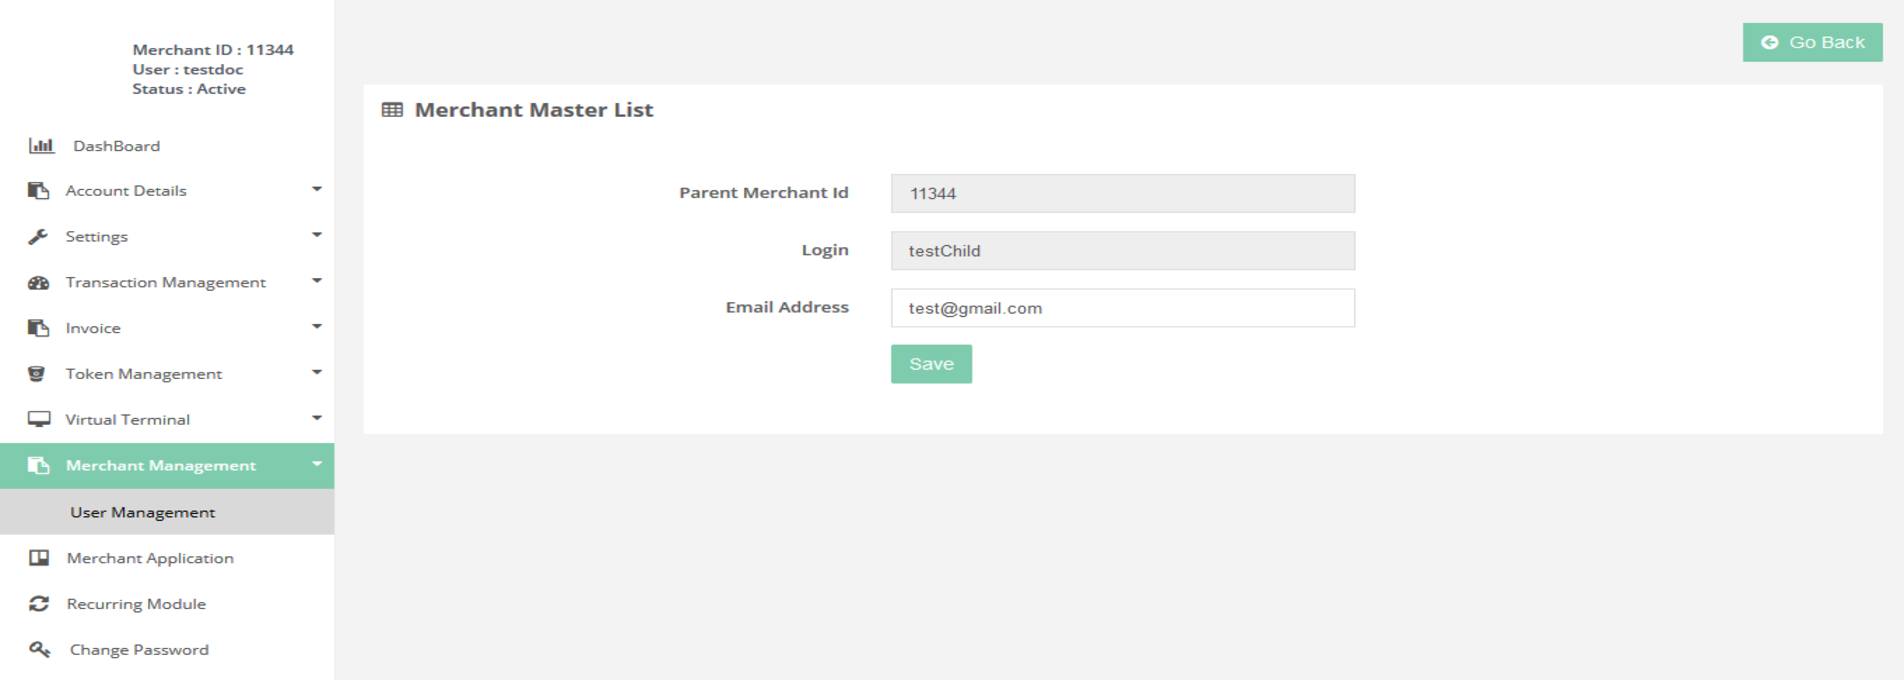The width and height of the screenshot is (1904, 680).
Task: Click the Recurring Module refresh icon
Action: pyautogui.click(x=39, y=604)
